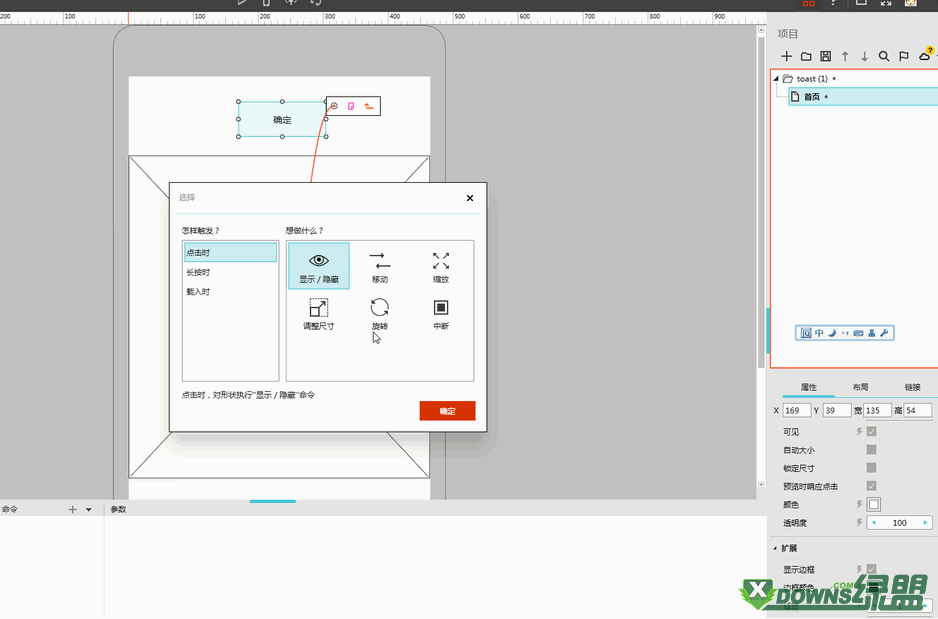The height and width of the screenshot is (619, 938).
Task: Add a command with the 命令 plus icon
Action: 72,510
